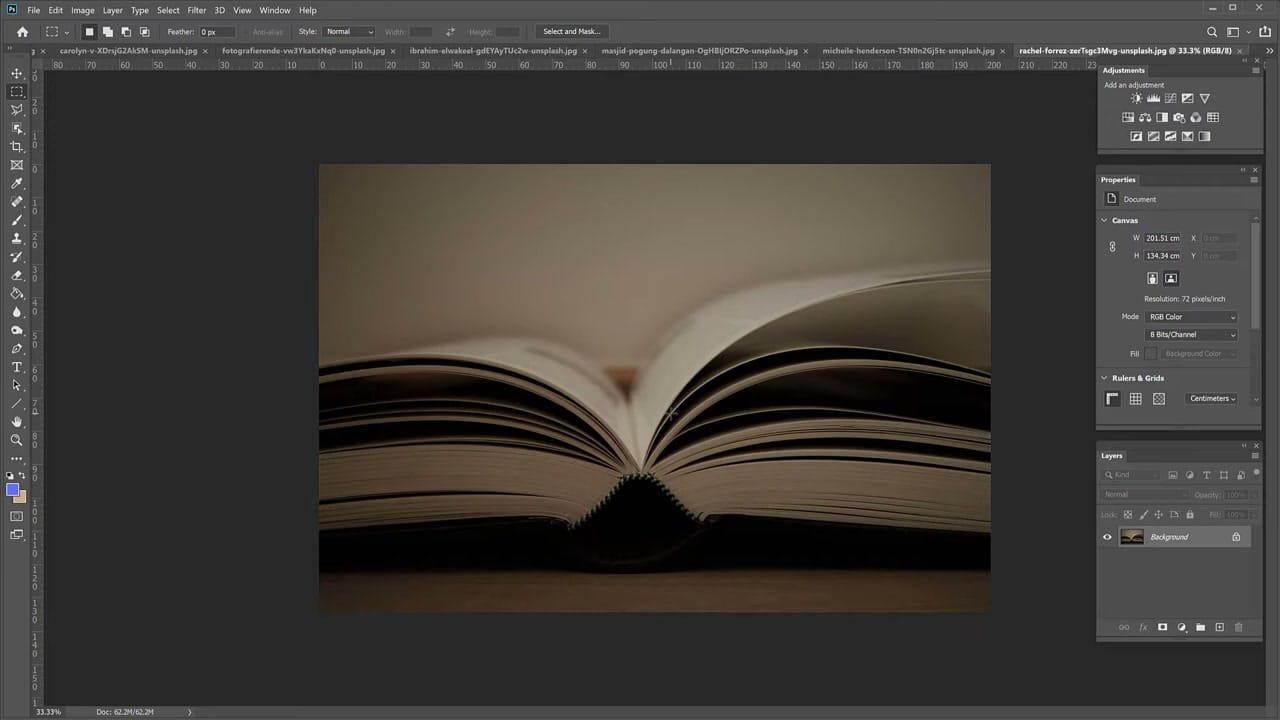Open the Style dropdown in options bar

(x=348, y=31)
